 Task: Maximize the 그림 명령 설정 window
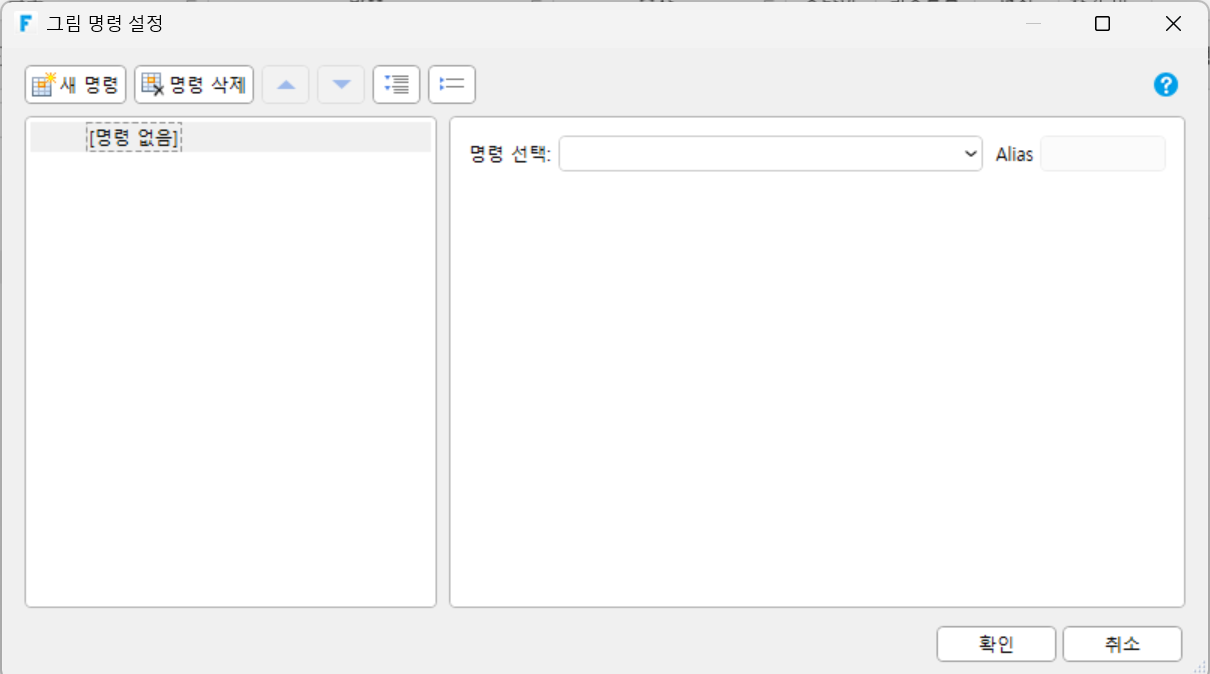(x=1102, y=24)
